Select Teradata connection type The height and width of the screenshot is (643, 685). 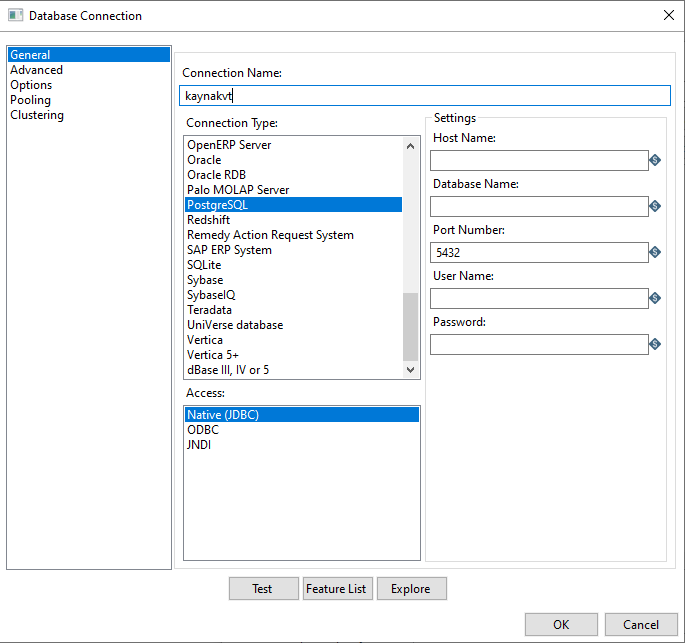coord(293,310)
